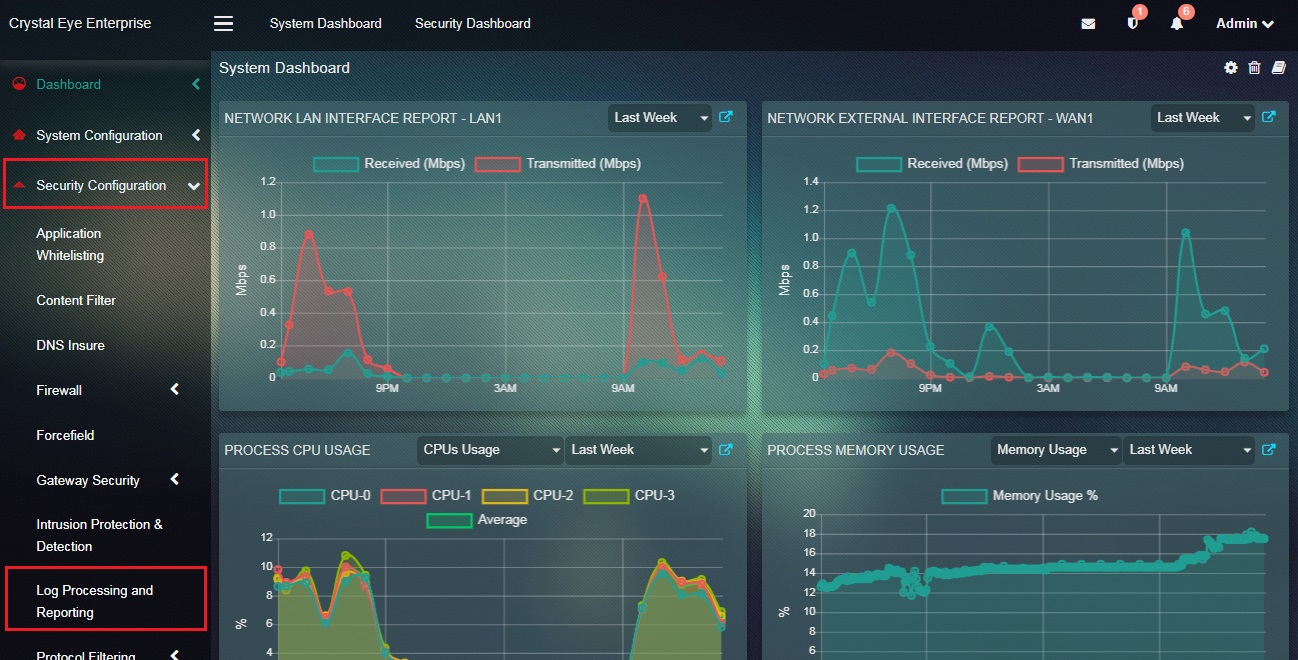
Task: Open Log Processing and Reporting
Action: tap(95, 601)
